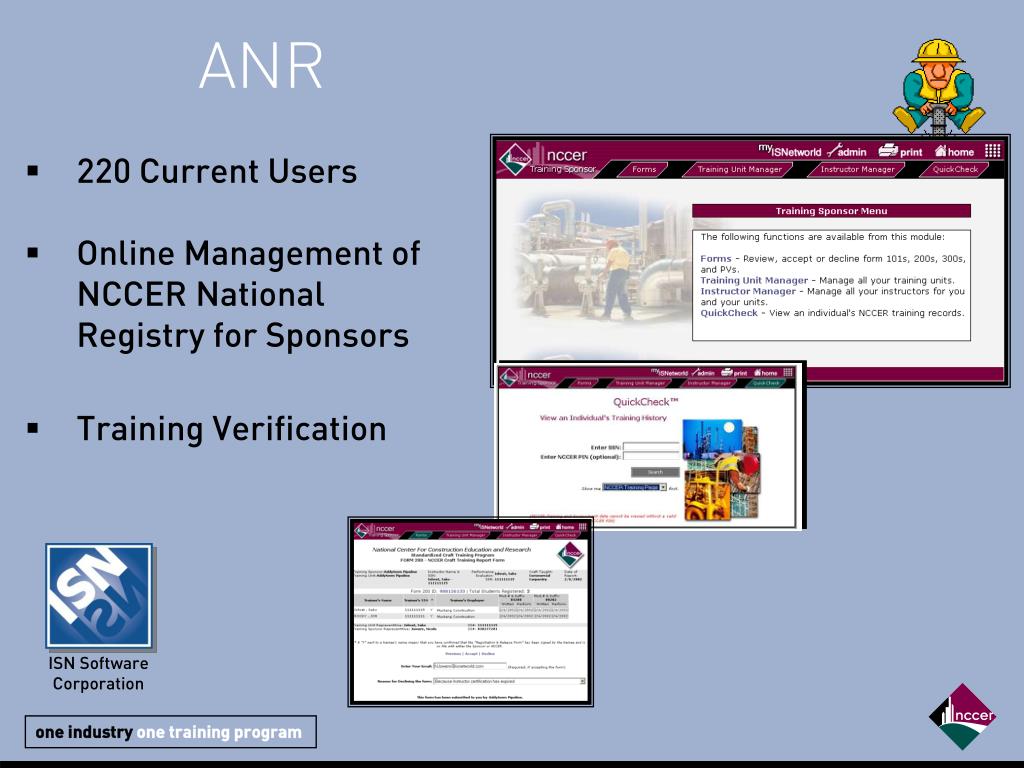Image resolution: width=1024 pixels, height=768 pixels.
Task: Open the grid menu icon in Training Sponsor window
Action: [x=993, y=151]
